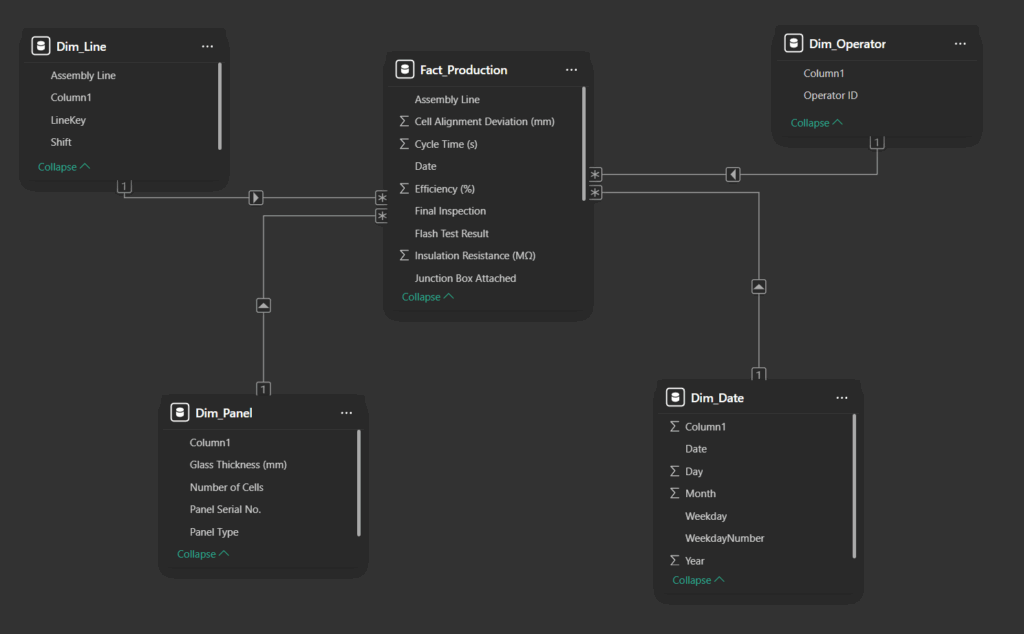Click the Dim_Panel table icon
Image resolution: width=1024 pixels, height=634 pixels.
180,413
